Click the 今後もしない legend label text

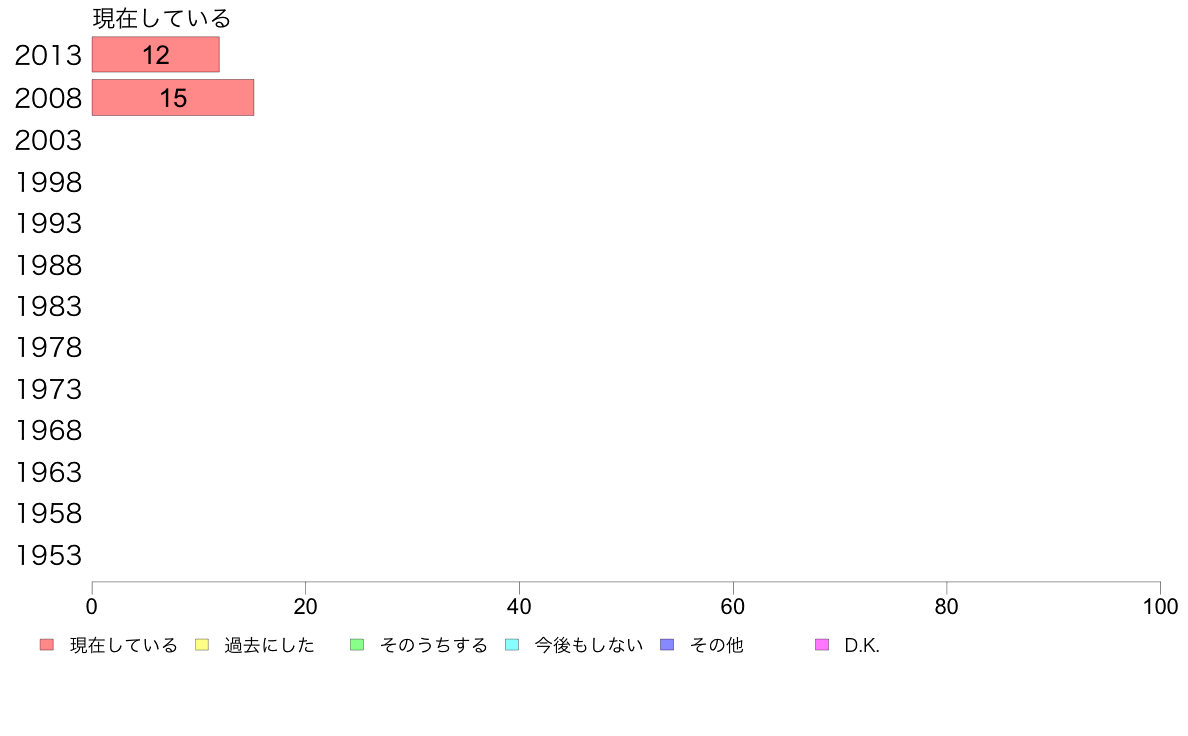[x=589, y=646]
